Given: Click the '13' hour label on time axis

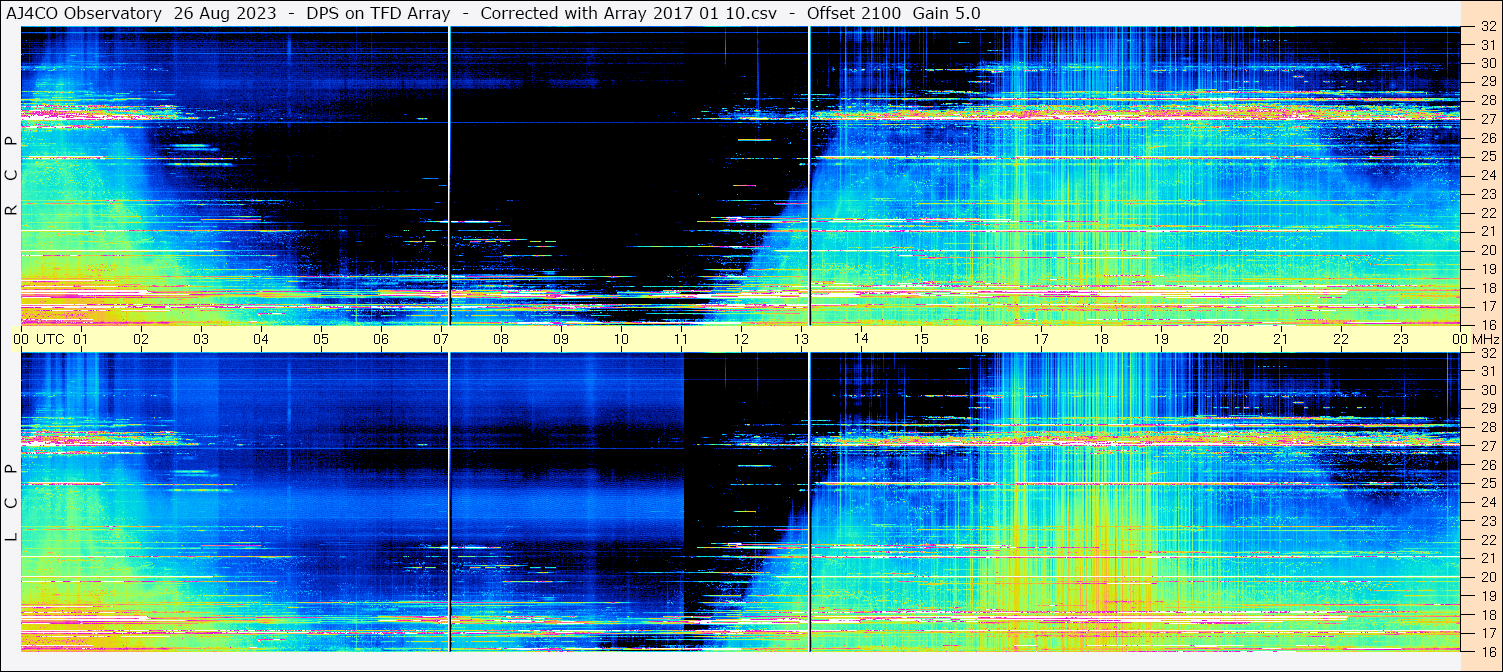Looking at the screenshot, I should tap(801, 339).
